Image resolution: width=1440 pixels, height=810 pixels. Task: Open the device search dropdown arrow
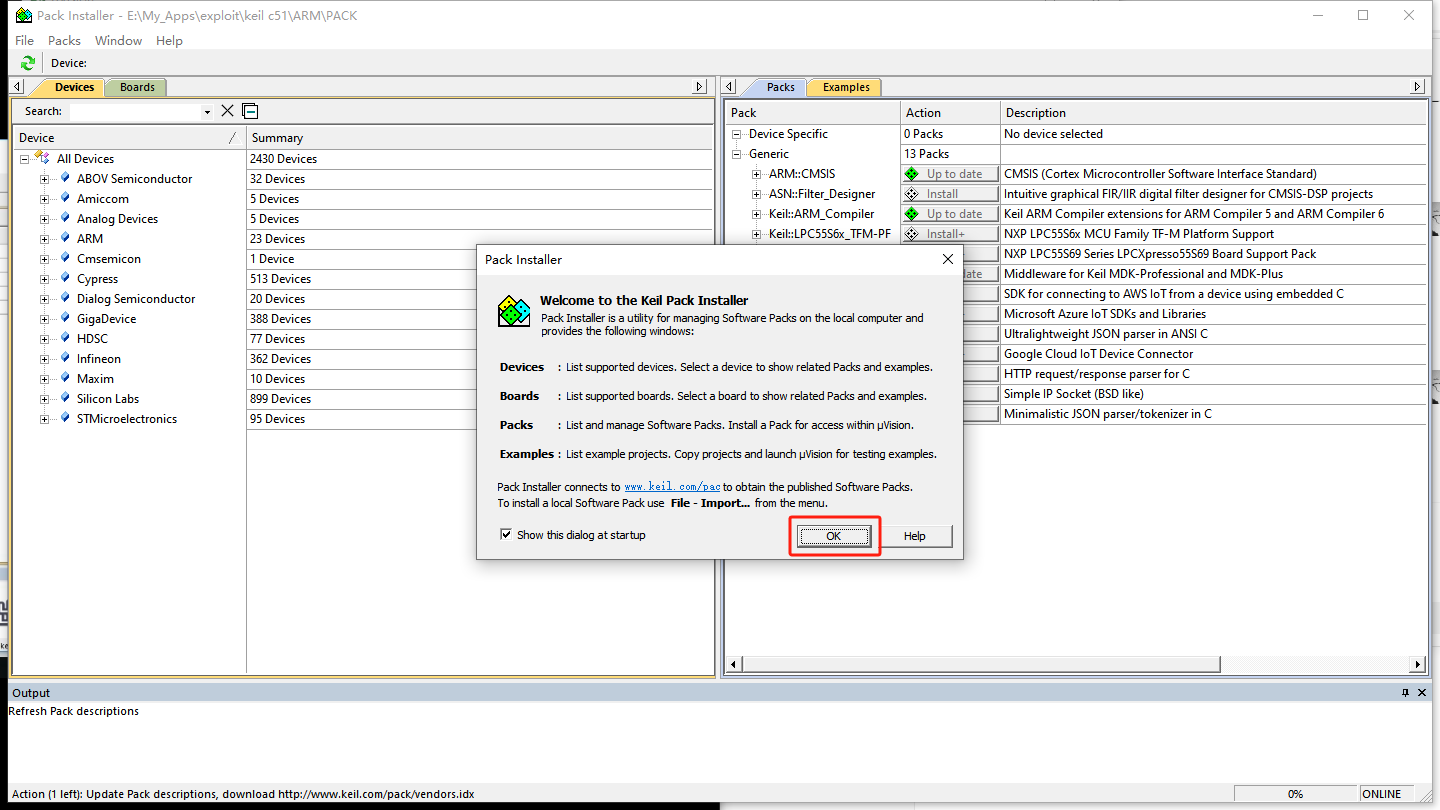pos(207,112)
